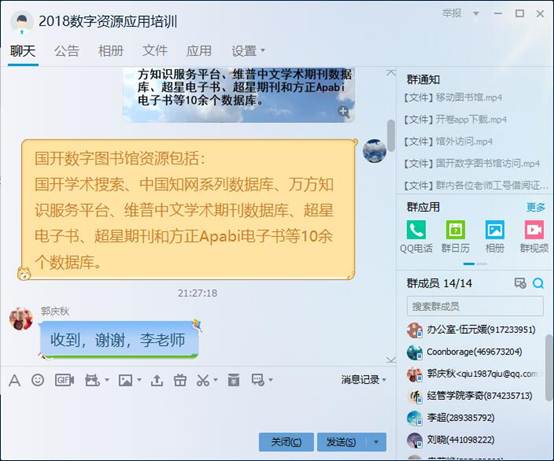Screen dimensions: 554x461
Task: Click the send image icon
Action: (x=126, y=380)
